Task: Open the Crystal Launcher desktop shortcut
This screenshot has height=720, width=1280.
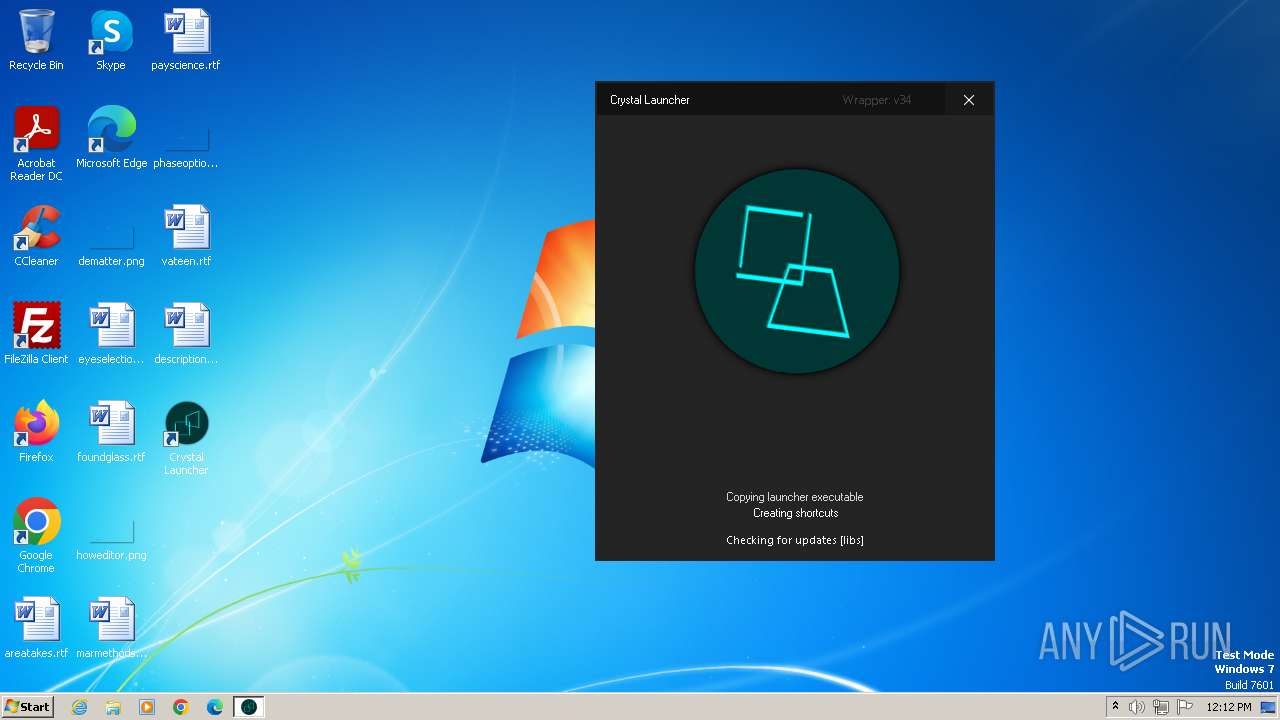Action: pos(186,438)
